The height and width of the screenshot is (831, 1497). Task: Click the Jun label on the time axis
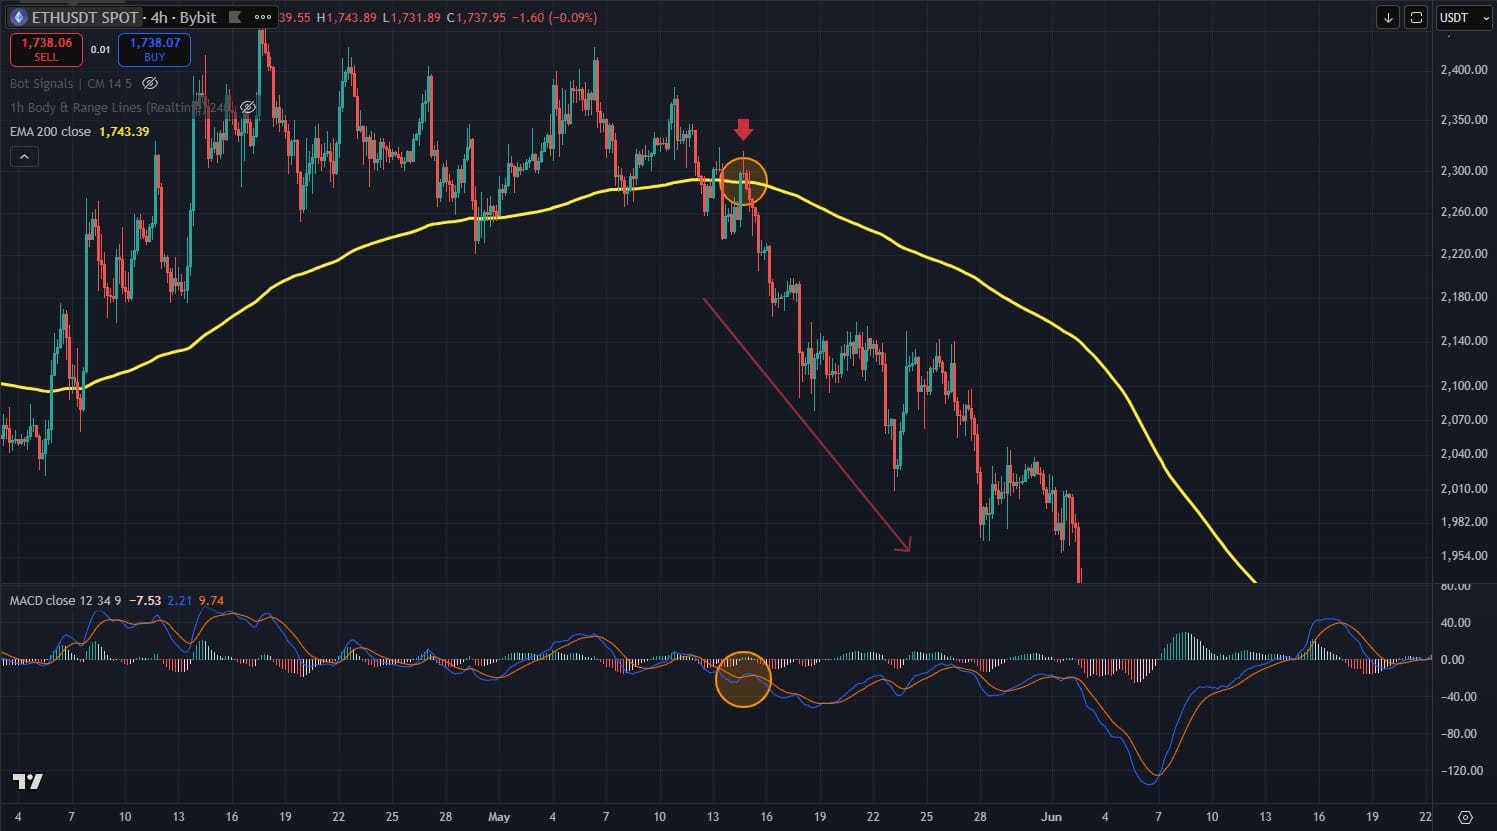pos(1051,817)
